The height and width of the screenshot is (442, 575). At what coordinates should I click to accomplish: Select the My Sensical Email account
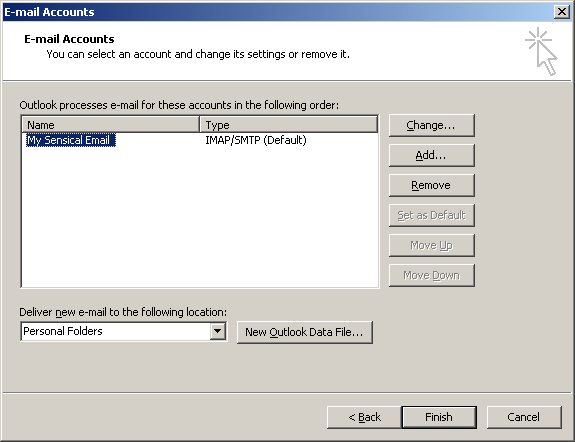pyautogui.click(x=71, y=140)
